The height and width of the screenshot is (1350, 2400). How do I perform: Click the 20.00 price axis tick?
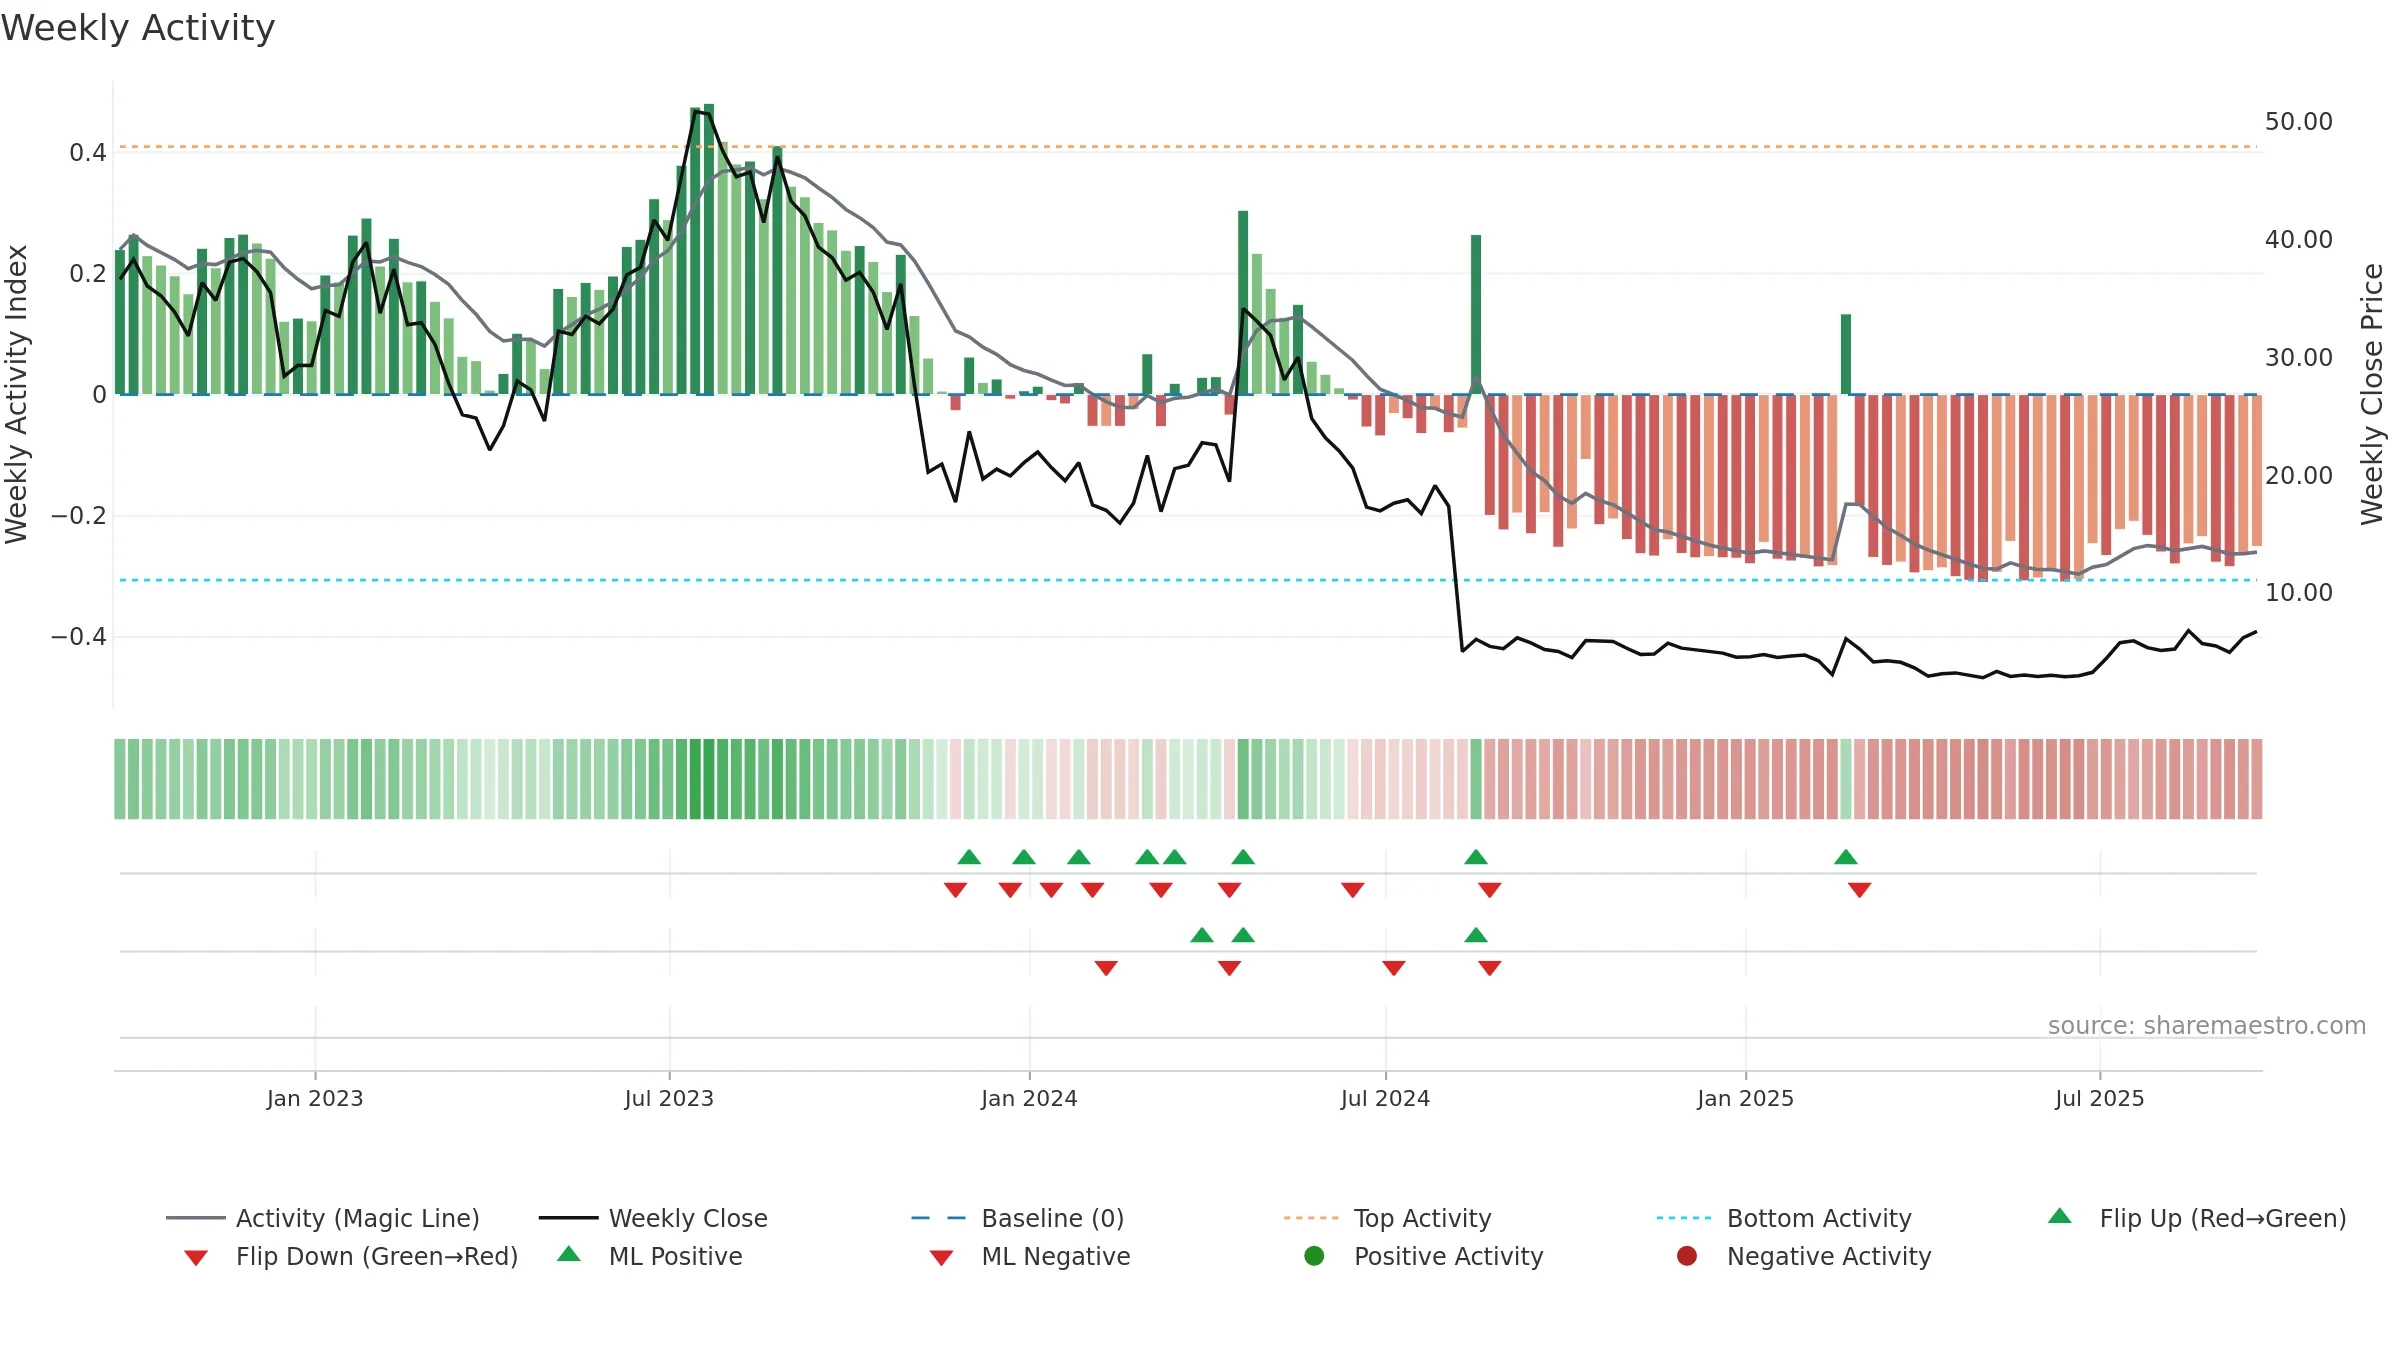tap(2298, 476)
